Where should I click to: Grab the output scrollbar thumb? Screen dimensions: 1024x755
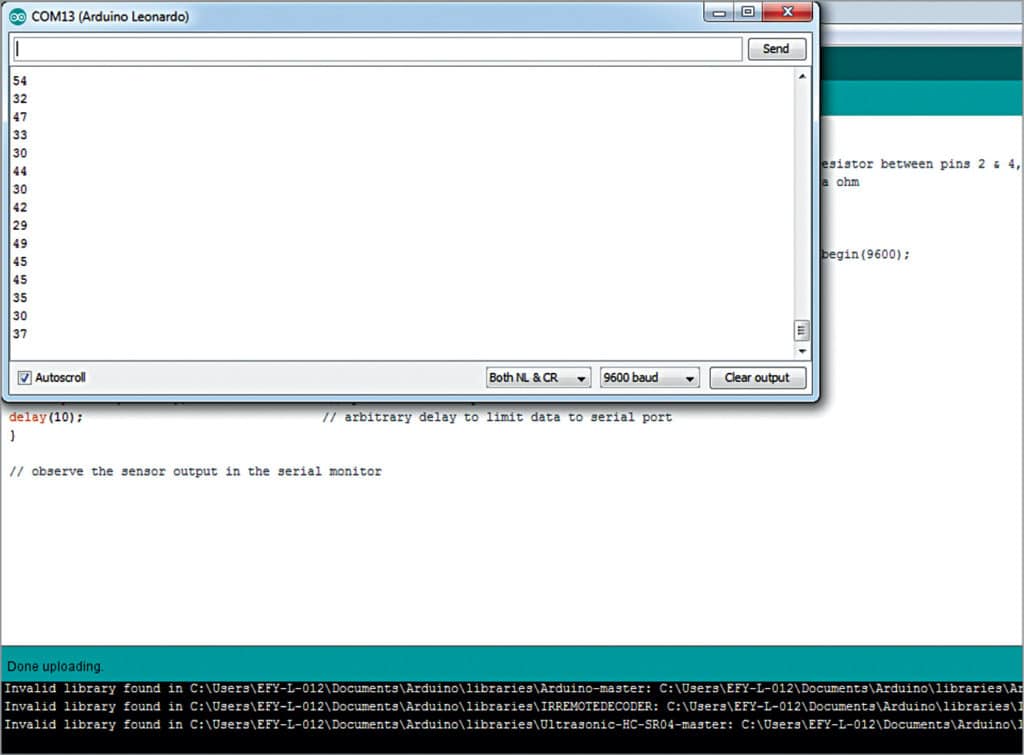(x=801, y=331)
